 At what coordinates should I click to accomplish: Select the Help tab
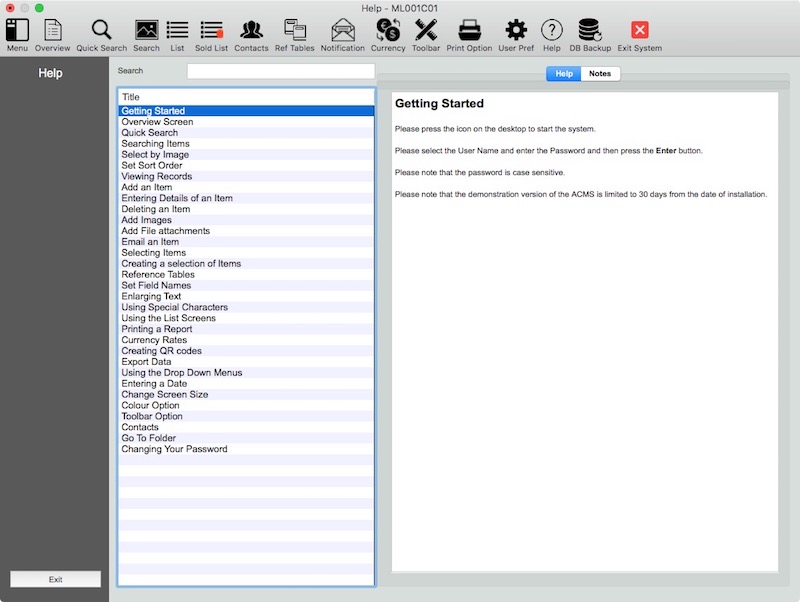564,74
